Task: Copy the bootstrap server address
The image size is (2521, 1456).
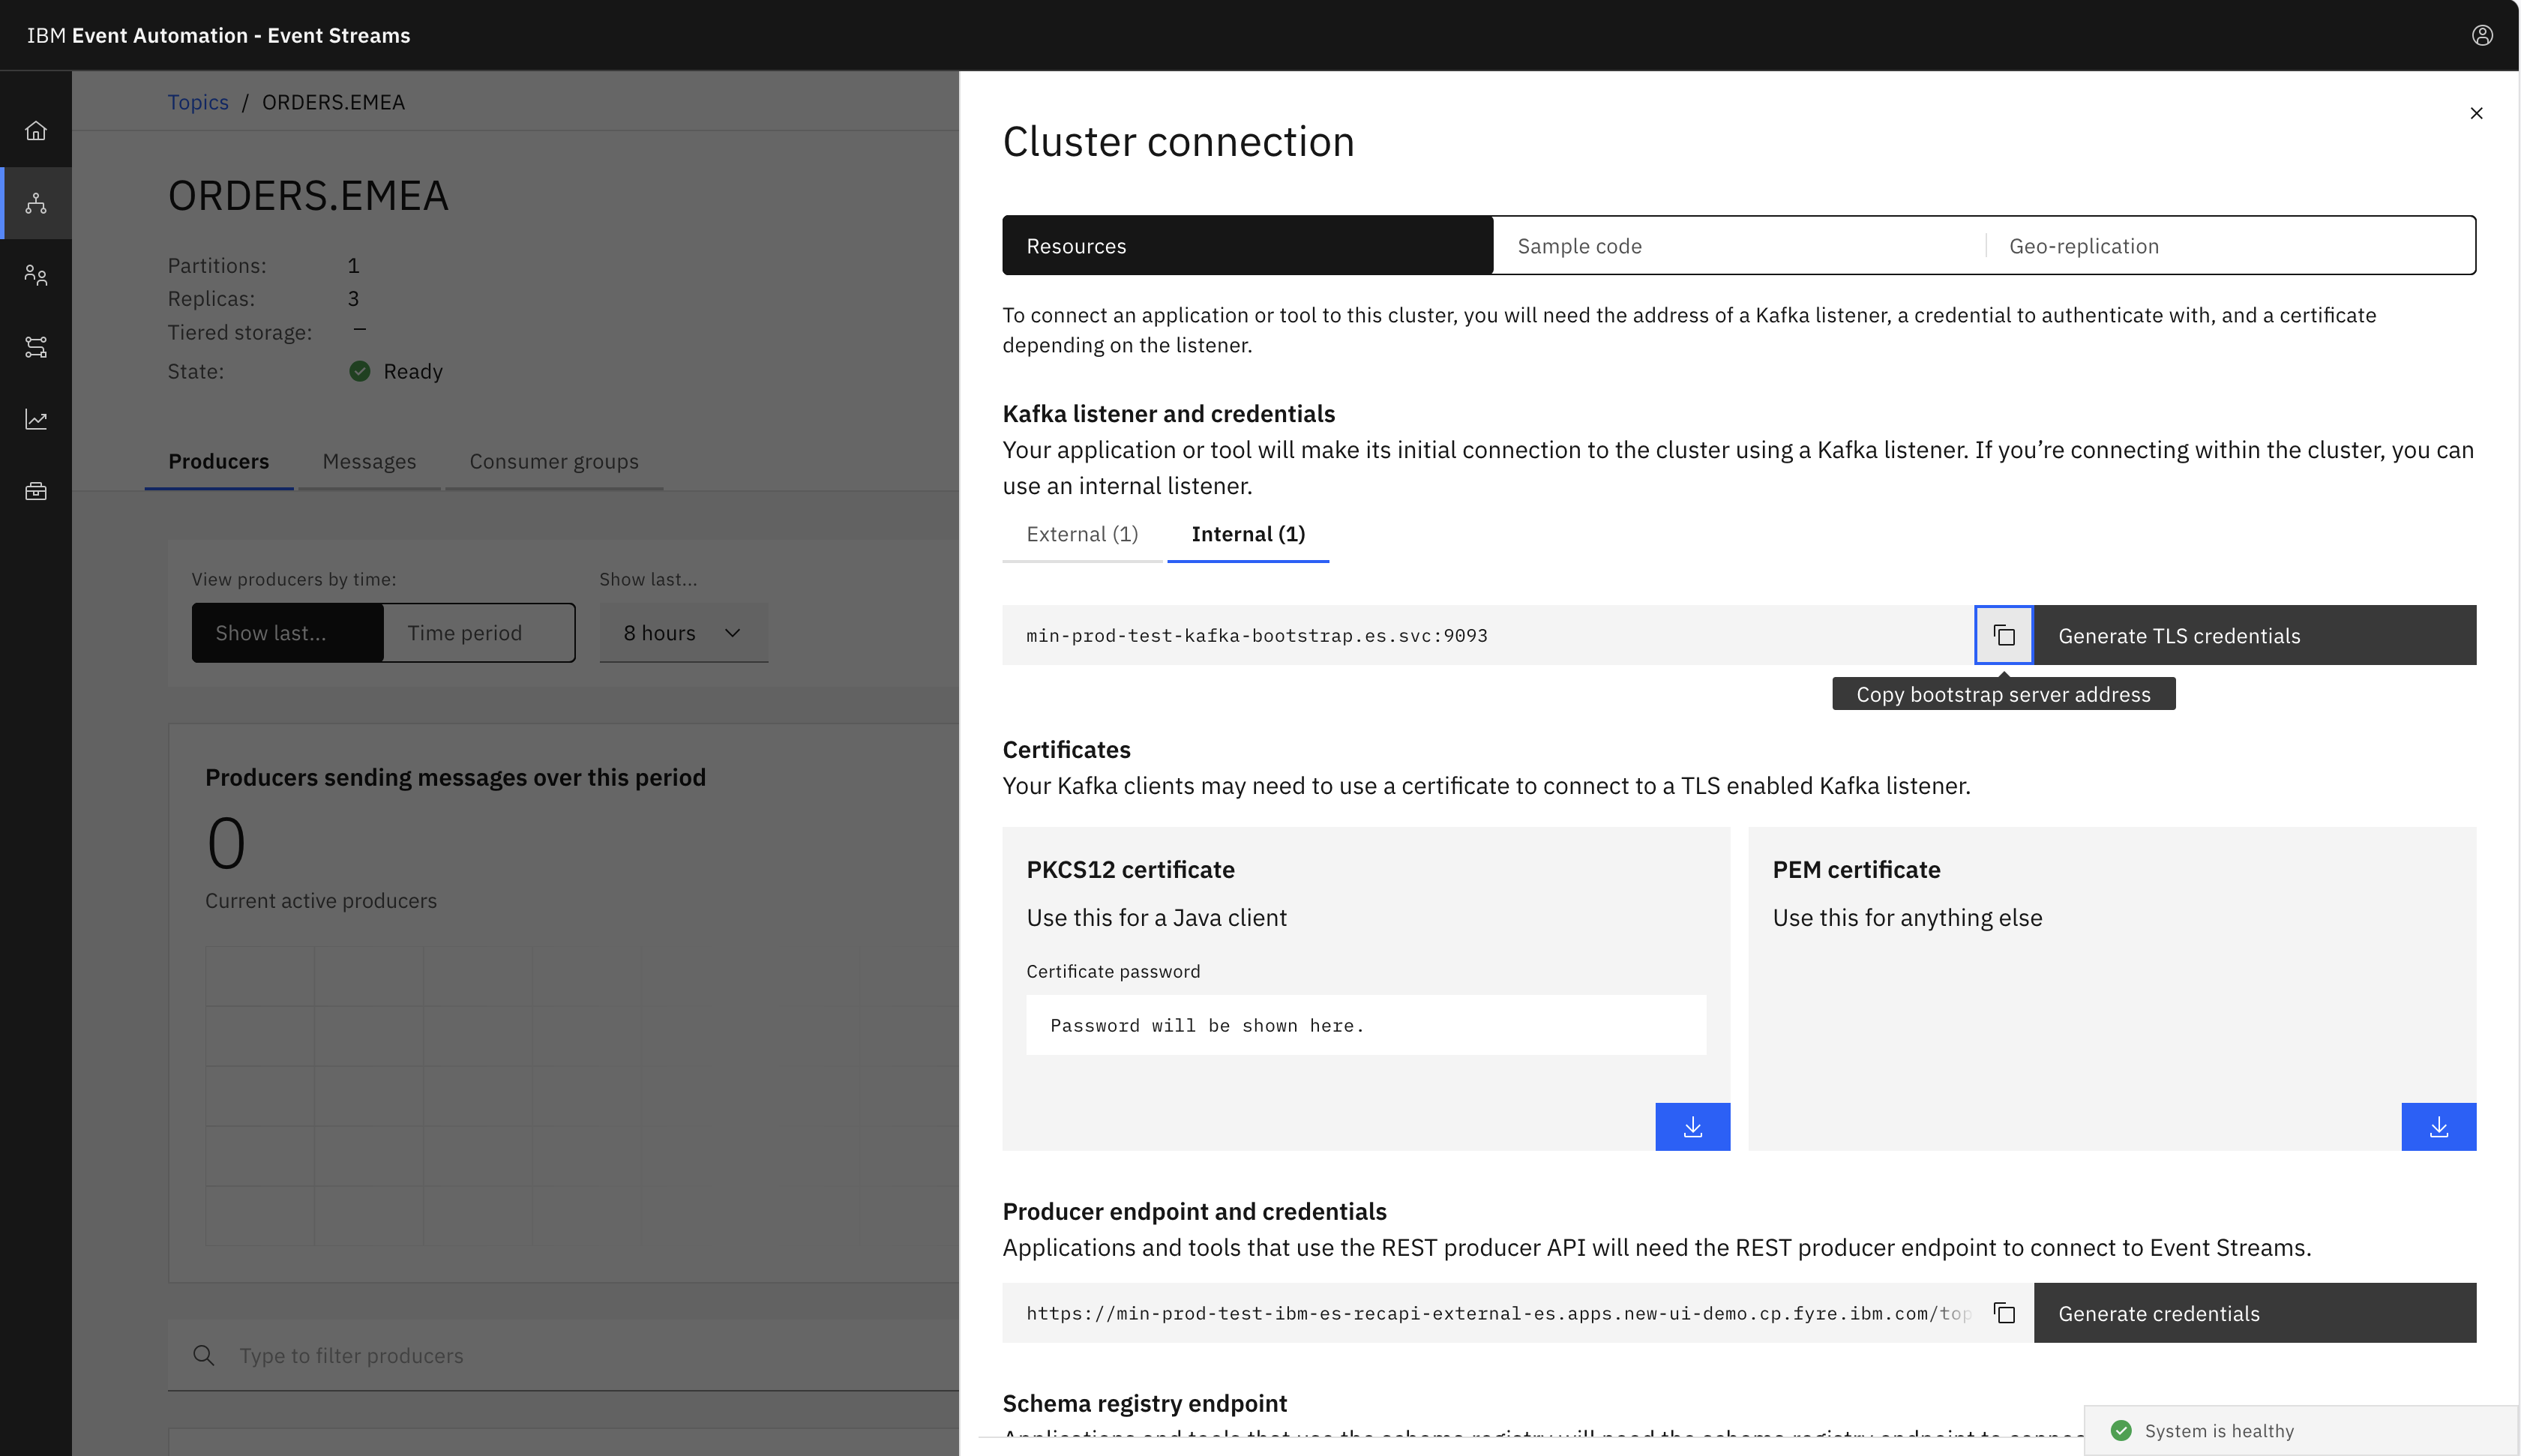Action: point(2004,635)
